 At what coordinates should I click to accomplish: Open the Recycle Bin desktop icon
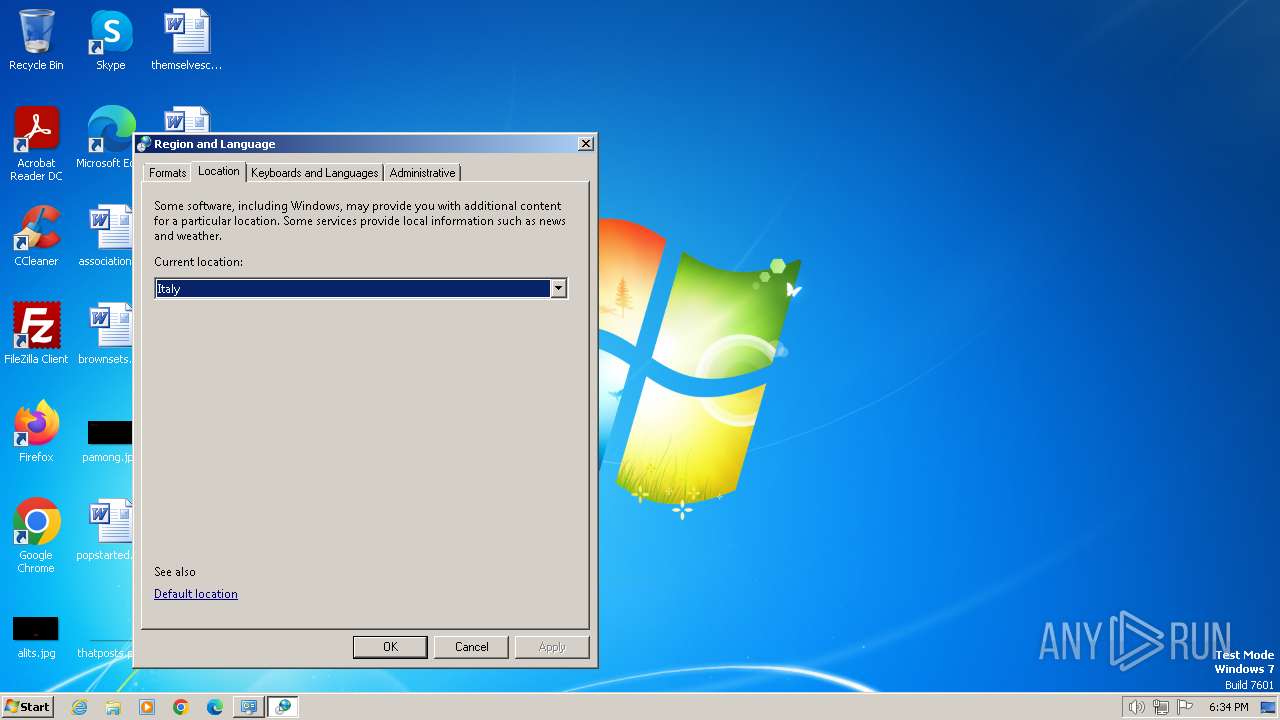[x=36, y=40]
